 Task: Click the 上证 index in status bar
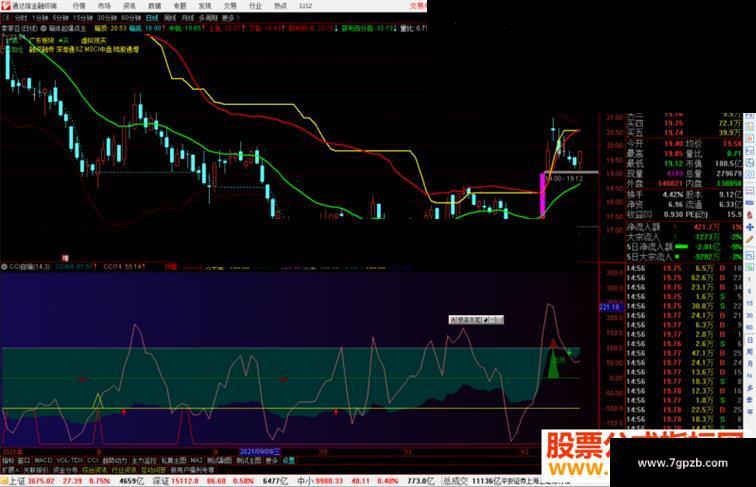(18, 481)
